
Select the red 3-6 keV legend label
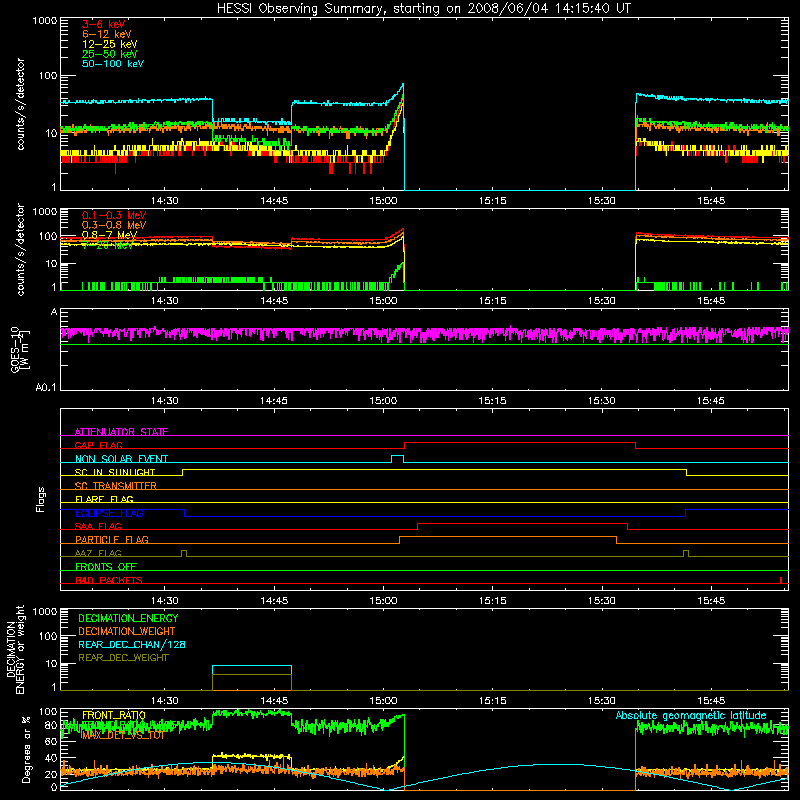point(104,24)
